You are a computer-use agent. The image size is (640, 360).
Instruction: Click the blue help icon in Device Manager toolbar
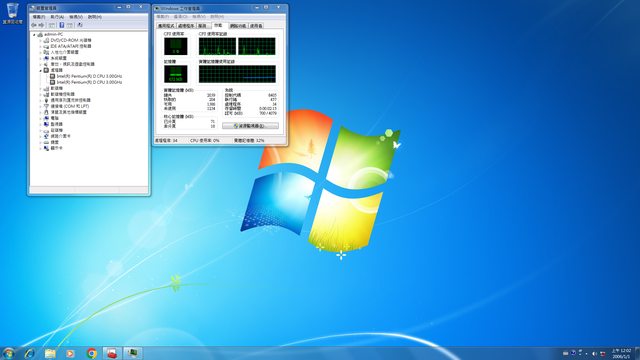click(62, 25)
